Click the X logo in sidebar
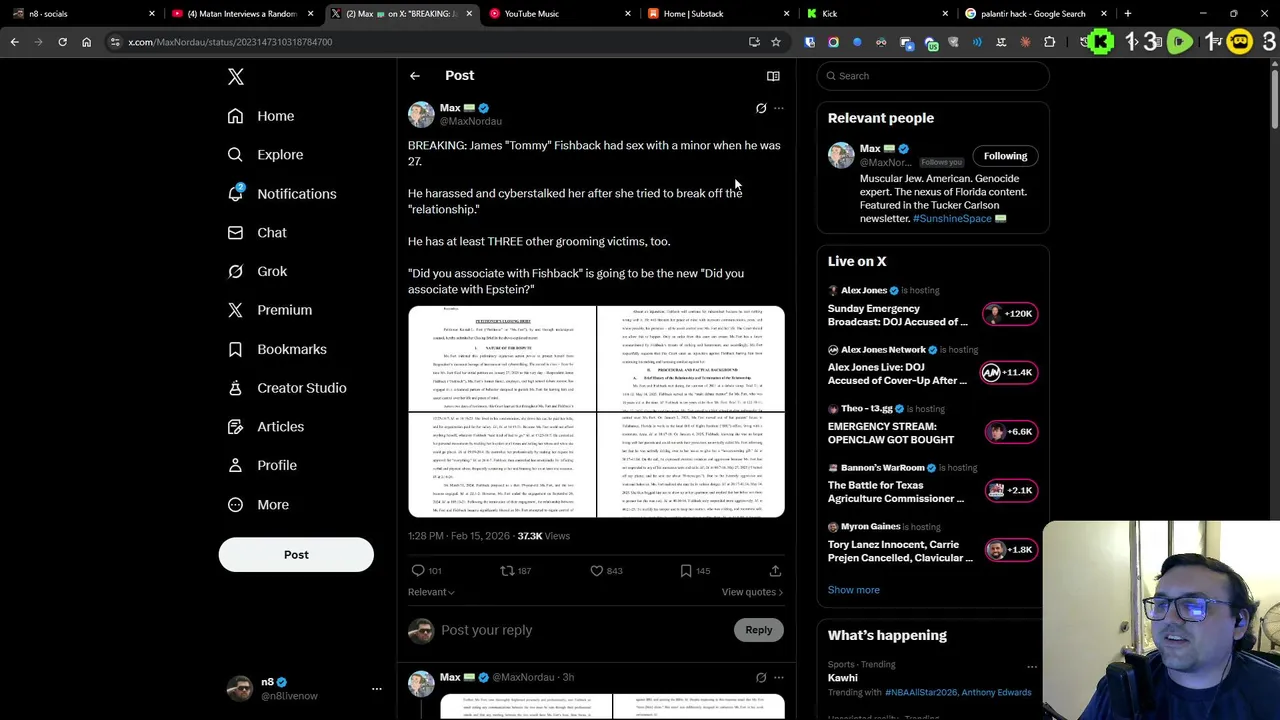Viewport: 1280px width, 720px height. 236,77
